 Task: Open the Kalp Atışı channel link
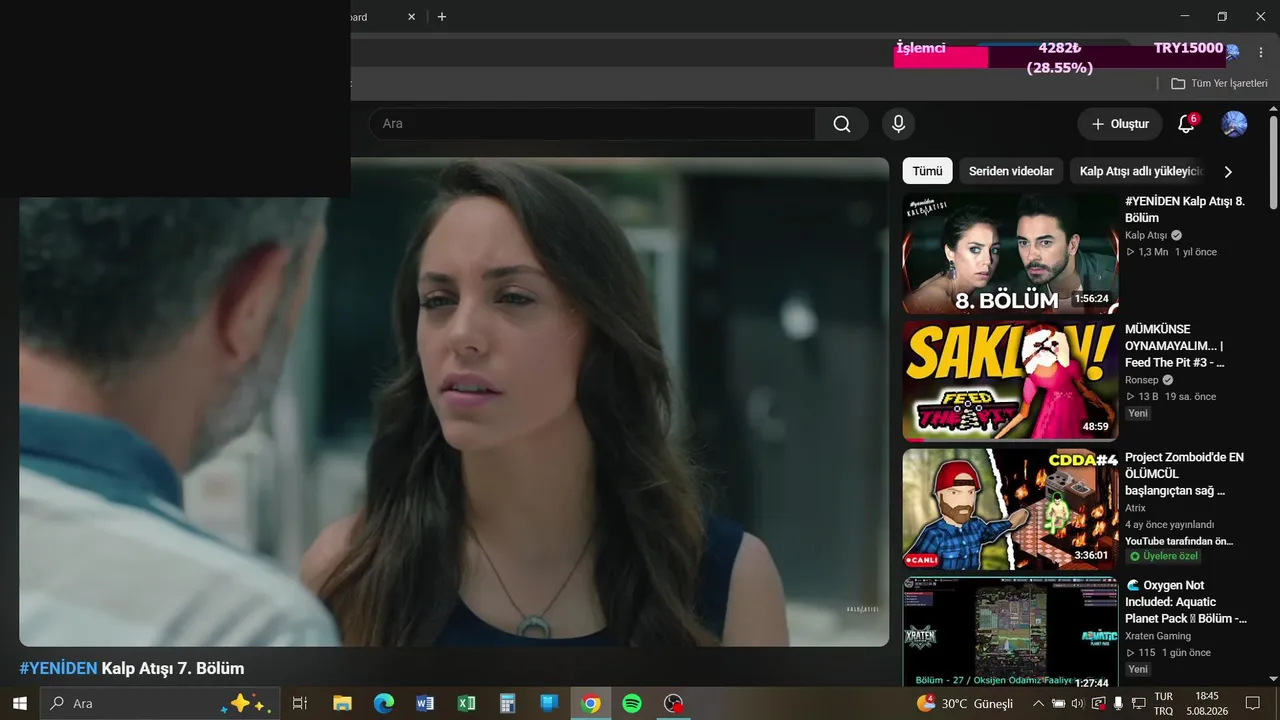pos(1146,235)
